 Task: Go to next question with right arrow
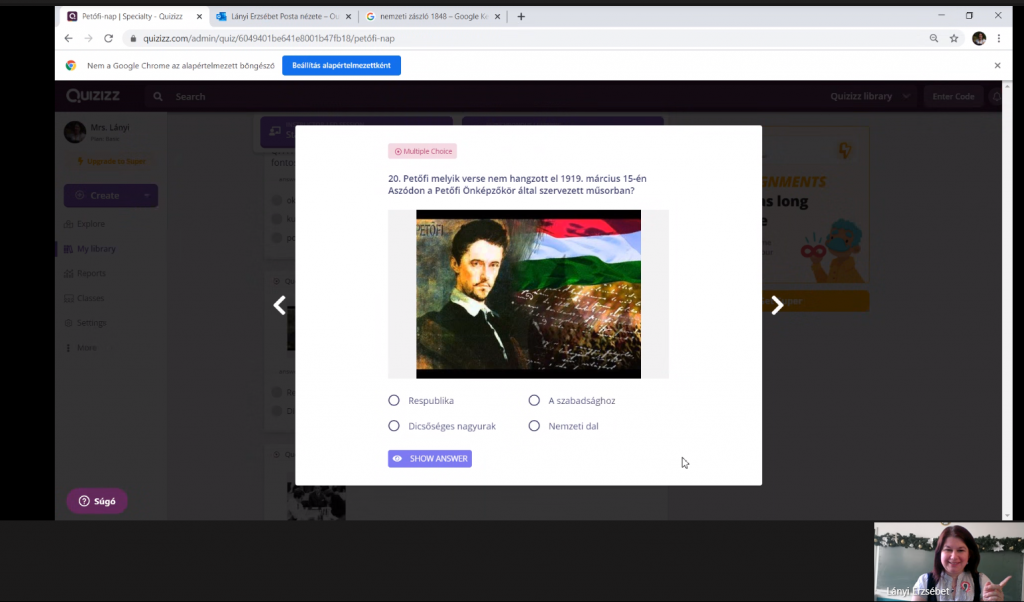(777, 305)
